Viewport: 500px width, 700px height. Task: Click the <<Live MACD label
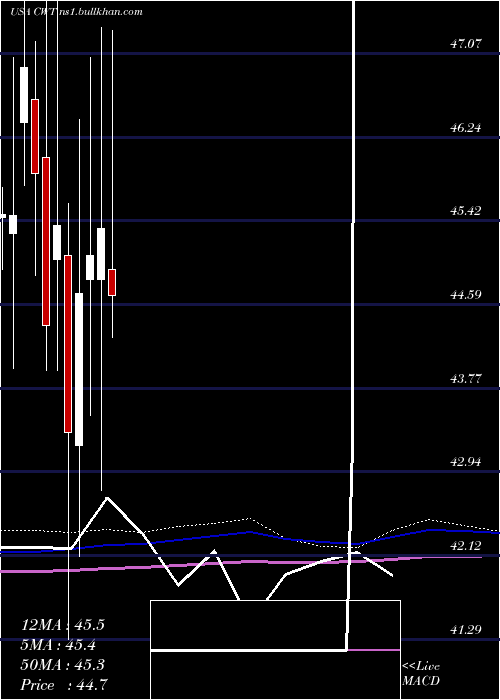coord(421,674)
